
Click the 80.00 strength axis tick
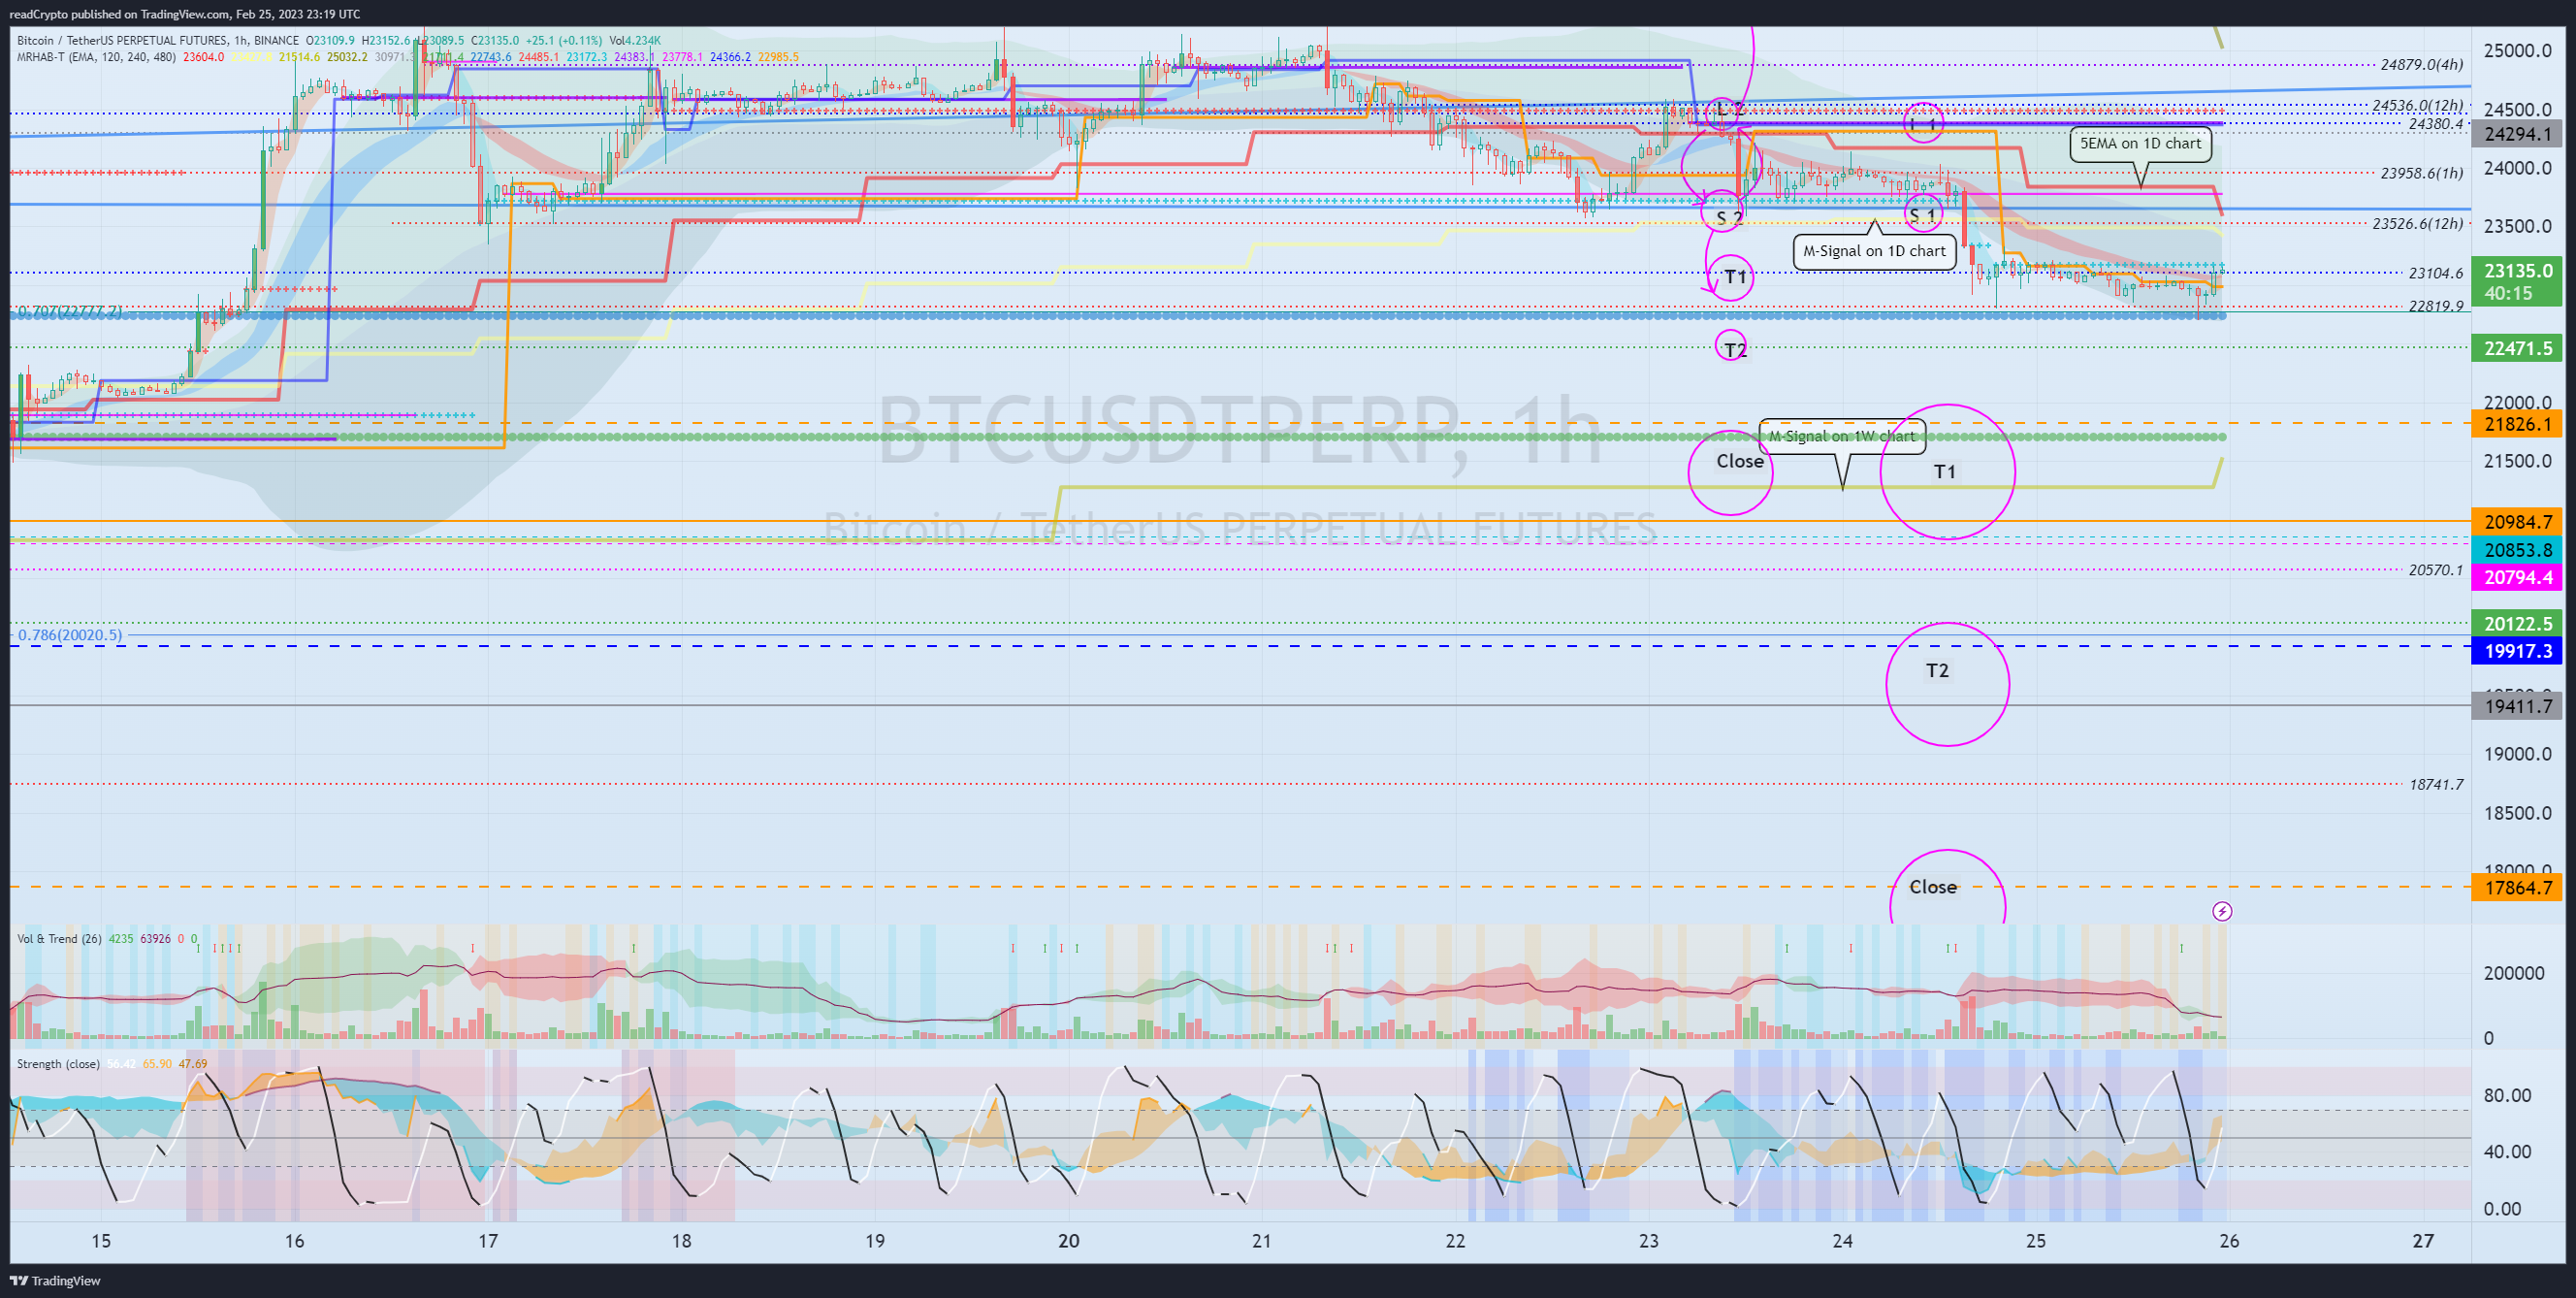point(2507,1095)
